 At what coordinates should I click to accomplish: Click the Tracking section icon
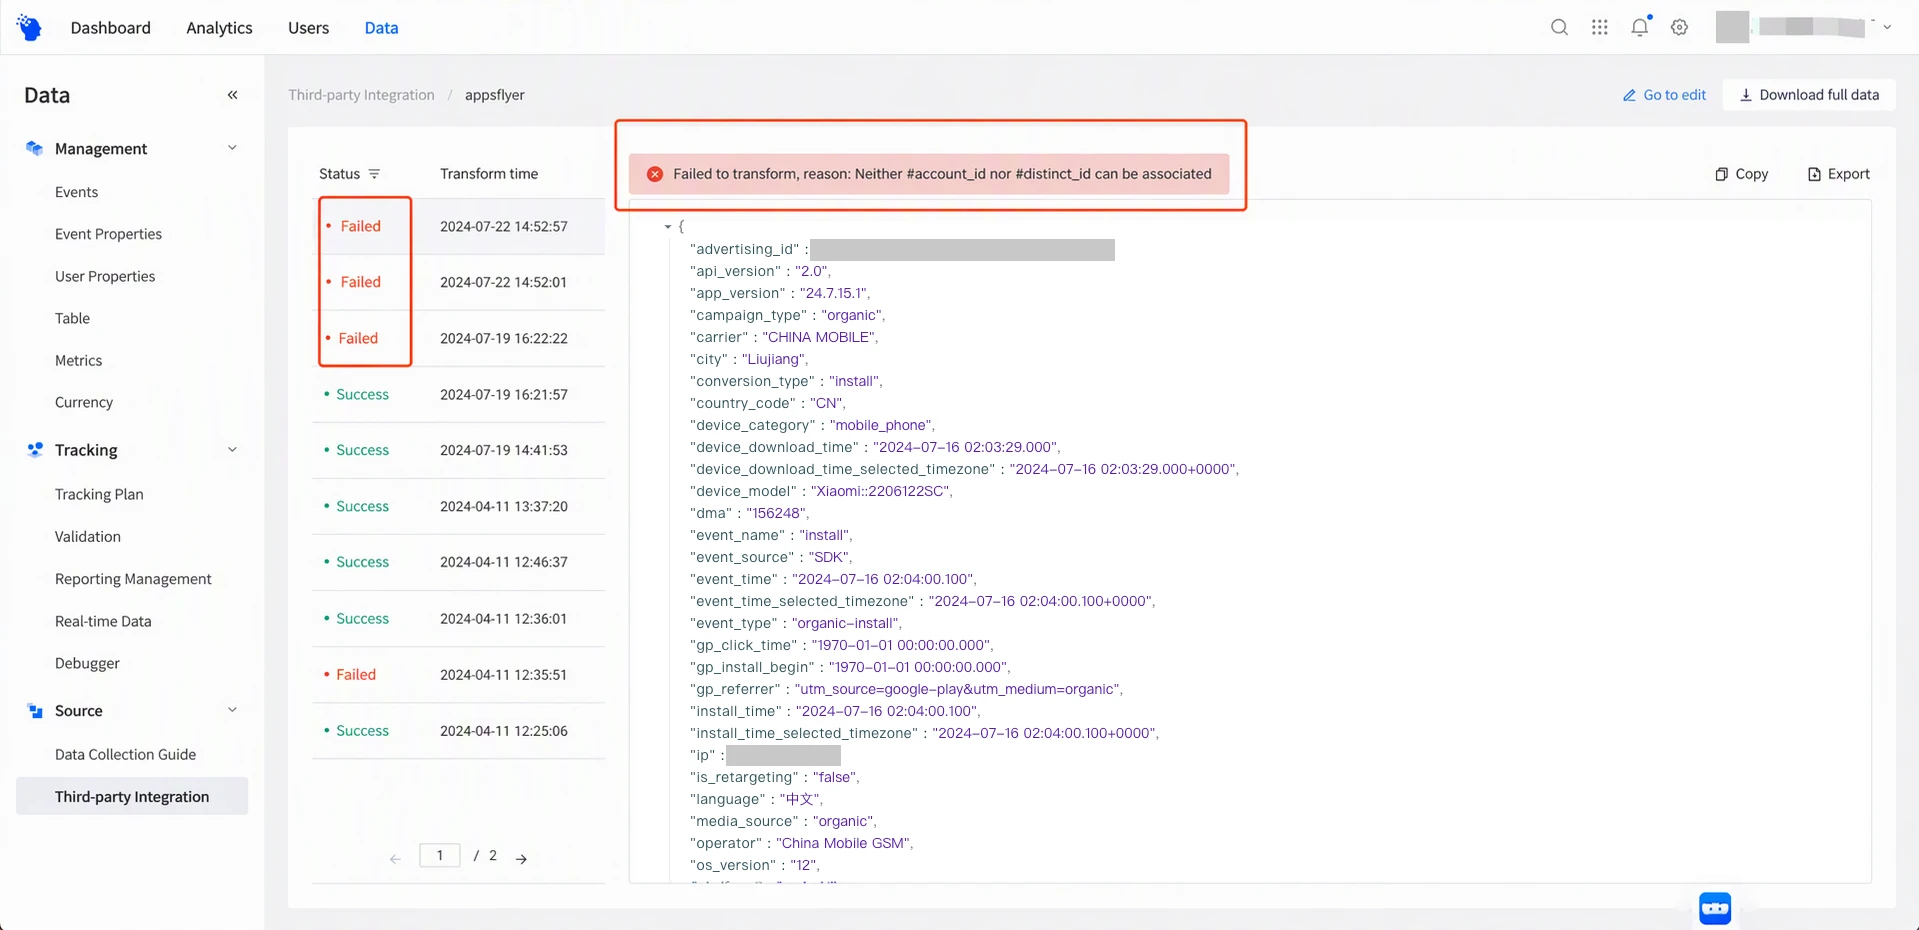(34, 450)
